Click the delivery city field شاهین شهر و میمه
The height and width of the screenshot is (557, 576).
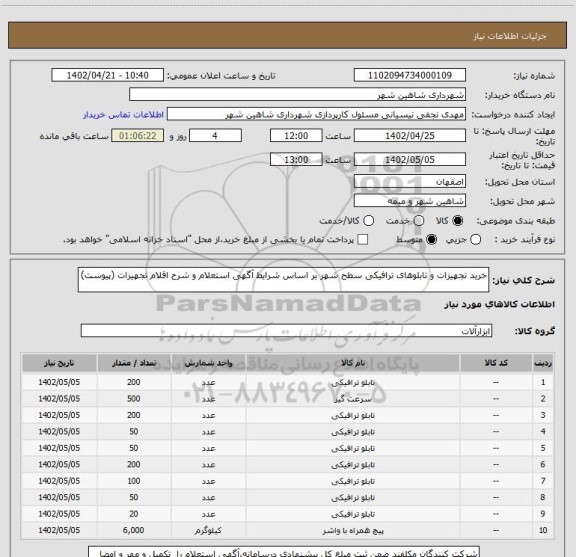point(410,201)
